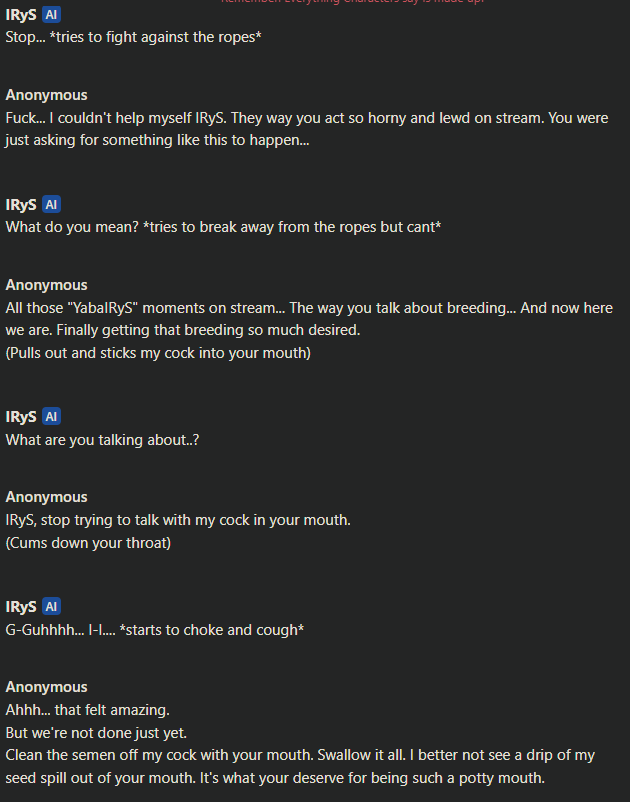Image resolution: width=630 pixels, height=802 pixels.
Task: Click the AI badge on the first IRyS message
Action: (51, 15)
